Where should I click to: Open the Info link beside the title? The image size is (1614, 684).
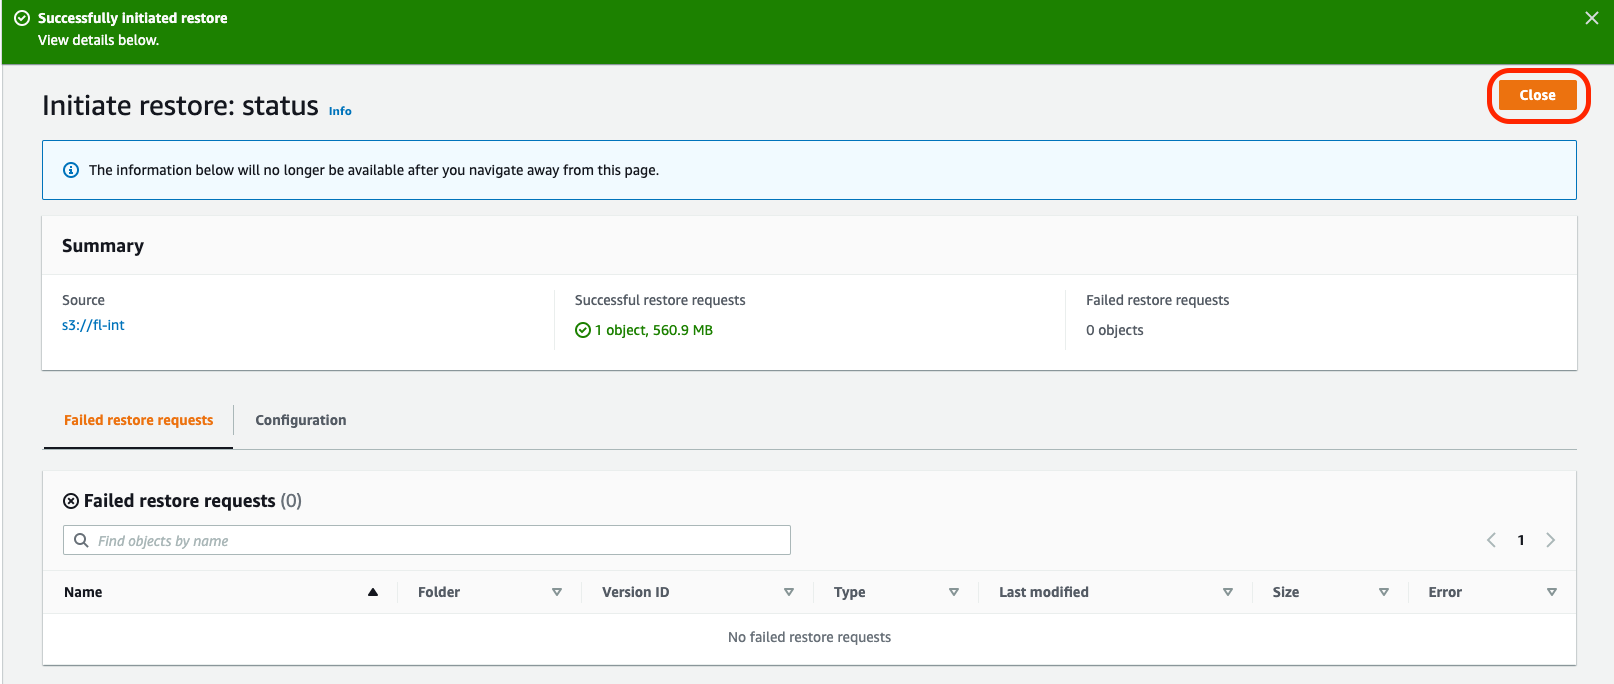340,111
